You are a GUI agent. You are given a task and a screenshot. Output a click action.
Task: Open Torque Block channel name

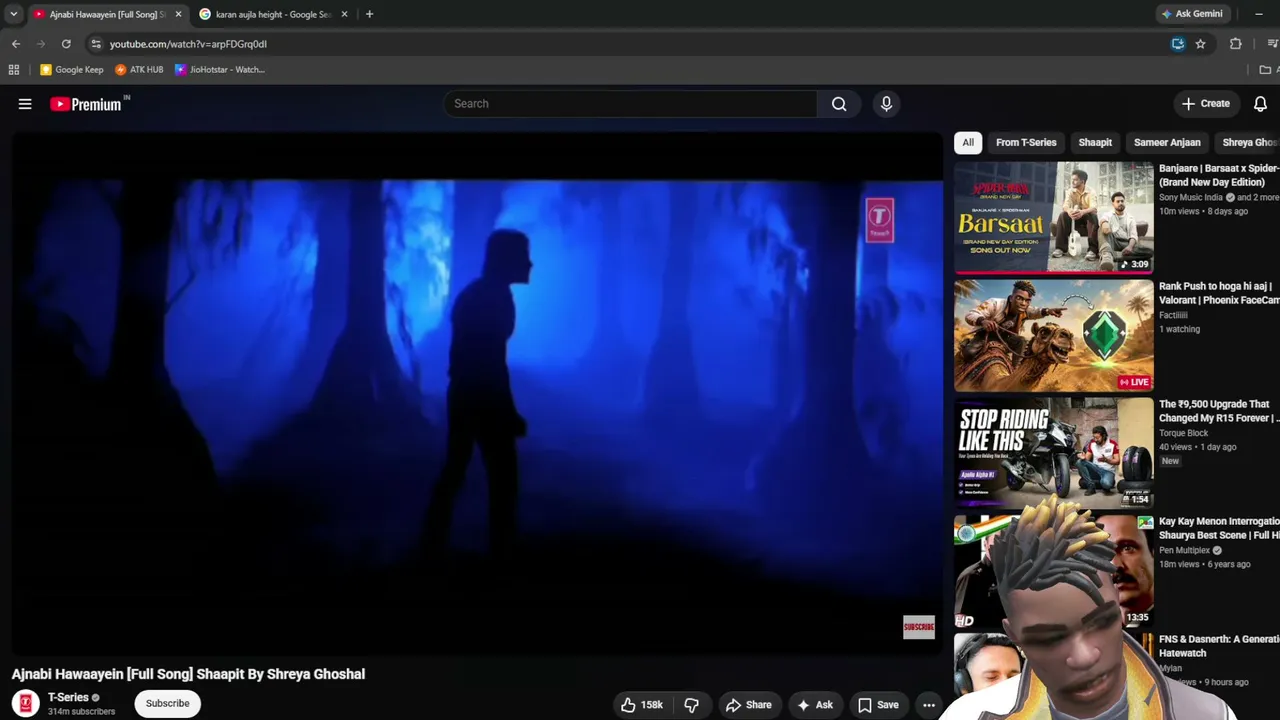coord(1184,434)
